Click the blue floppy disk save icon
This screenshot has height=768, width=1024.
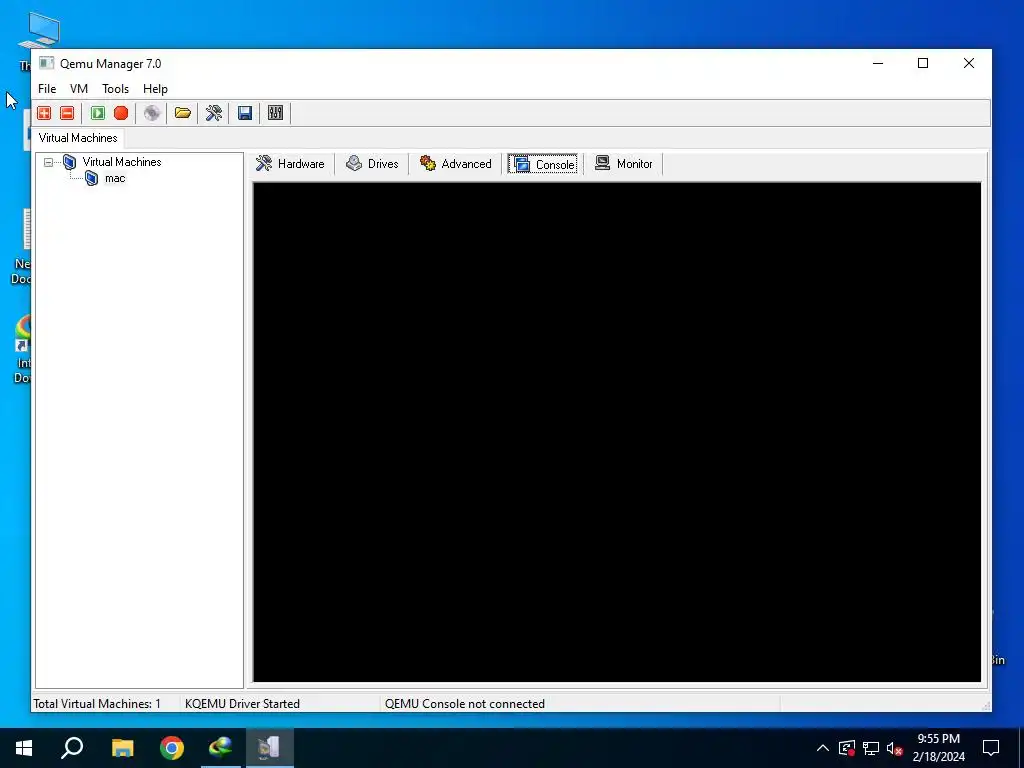(x=245, y=113)
